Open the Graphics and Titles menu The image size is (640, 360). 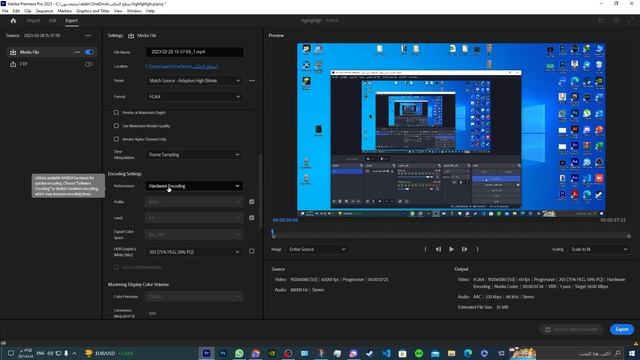pos(93,11)
